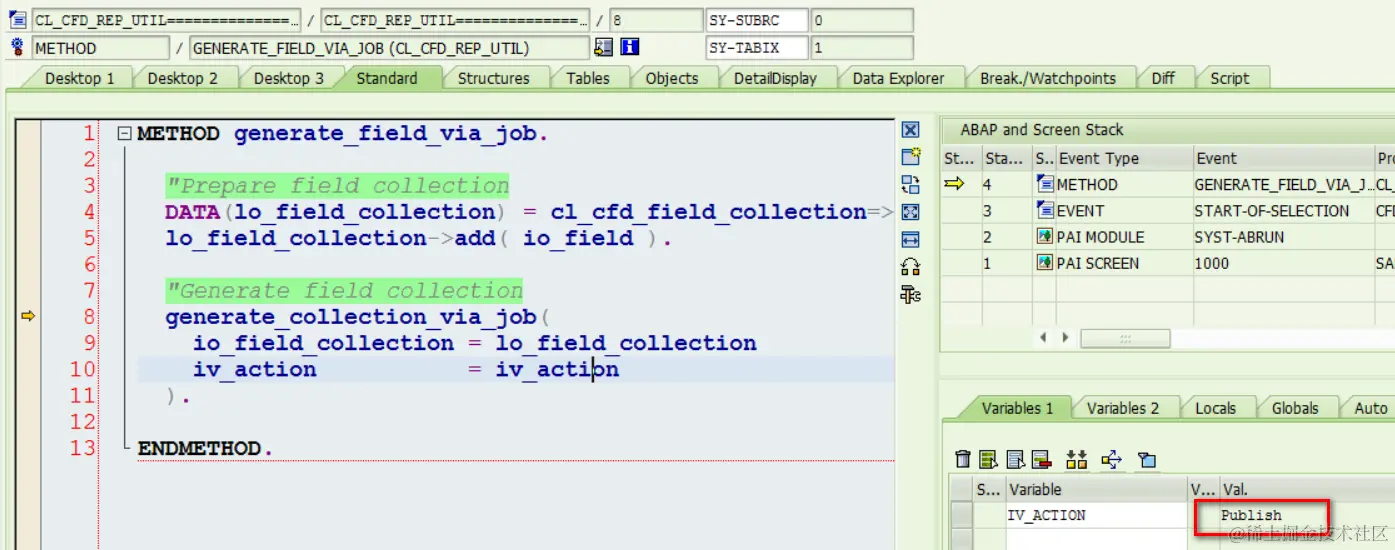Click the close tool icon beside the editor
This screenshot has width=1395, height=550.
pyautogui.click(x=910, y=130)
